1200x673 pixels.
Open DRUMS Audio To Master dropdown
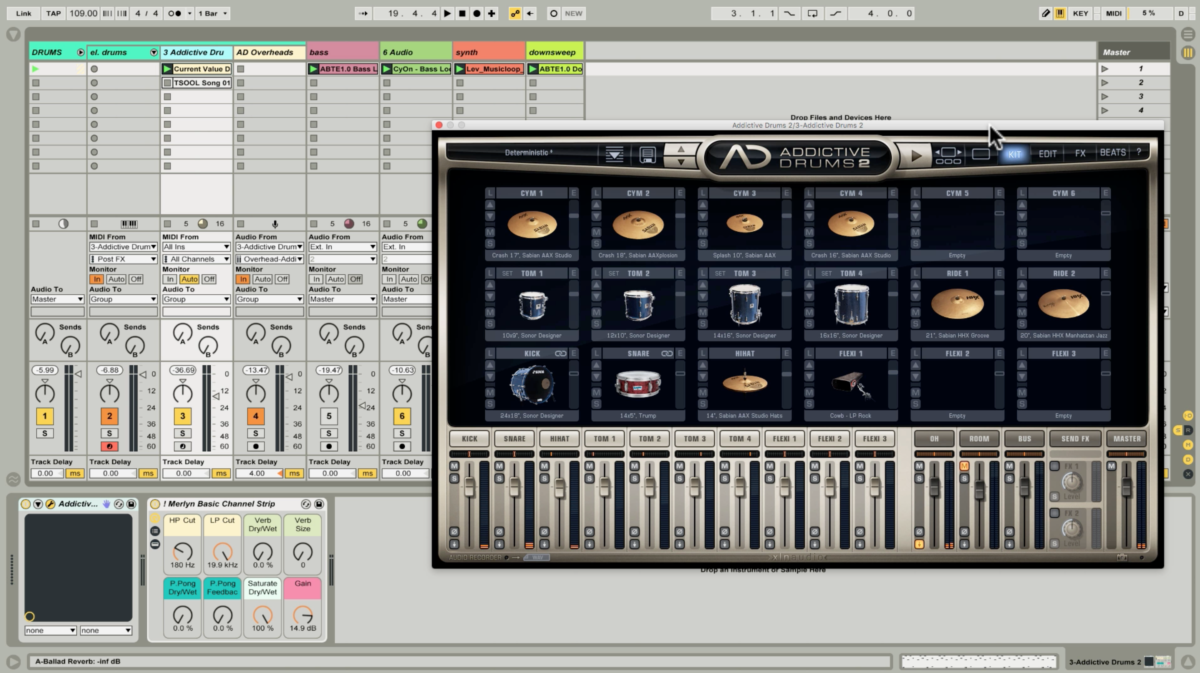[x=57, y=299]
